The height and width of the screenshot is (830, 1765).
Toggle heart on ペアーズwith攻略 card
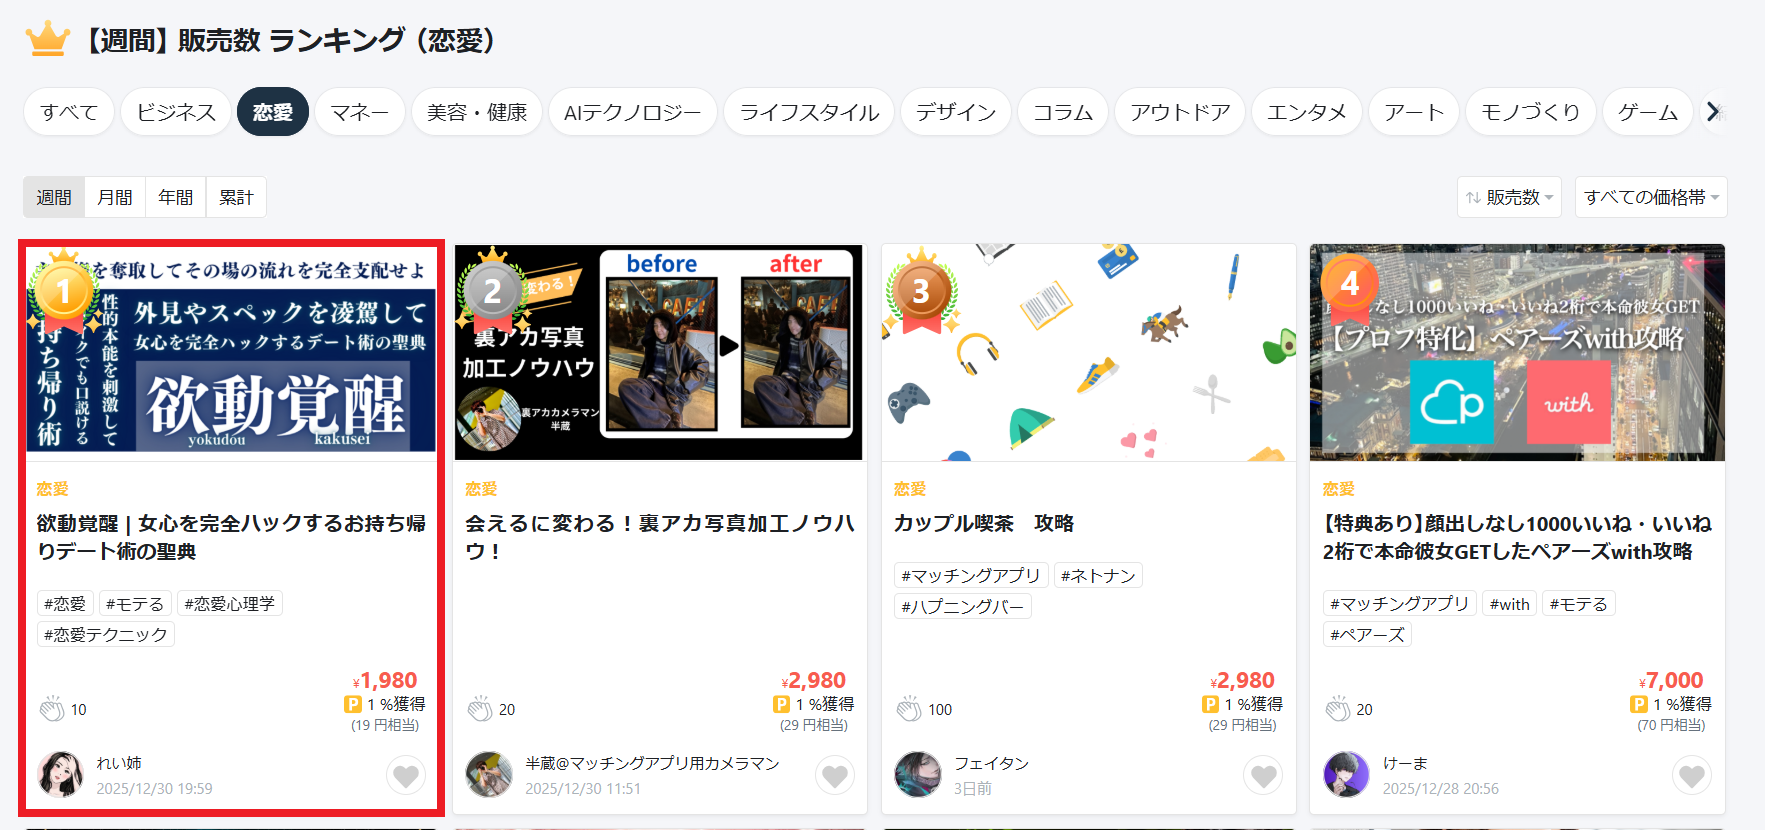tap(1692, 775)
